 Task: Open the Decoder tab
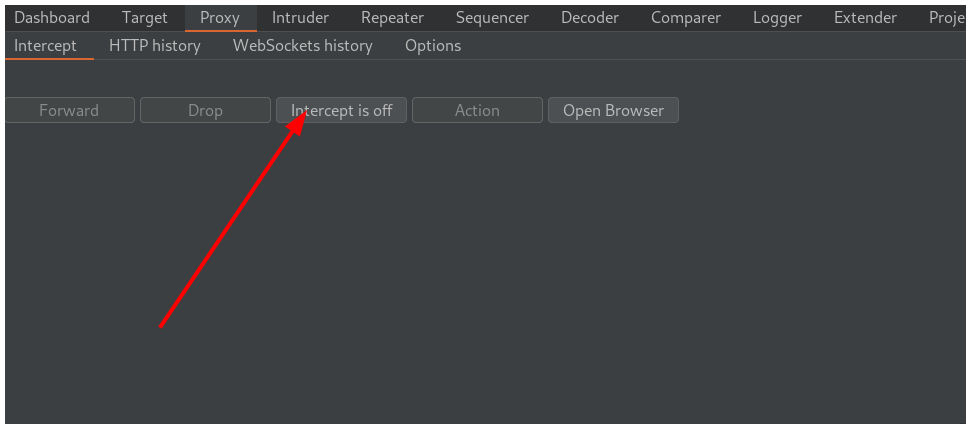(590, 17)
